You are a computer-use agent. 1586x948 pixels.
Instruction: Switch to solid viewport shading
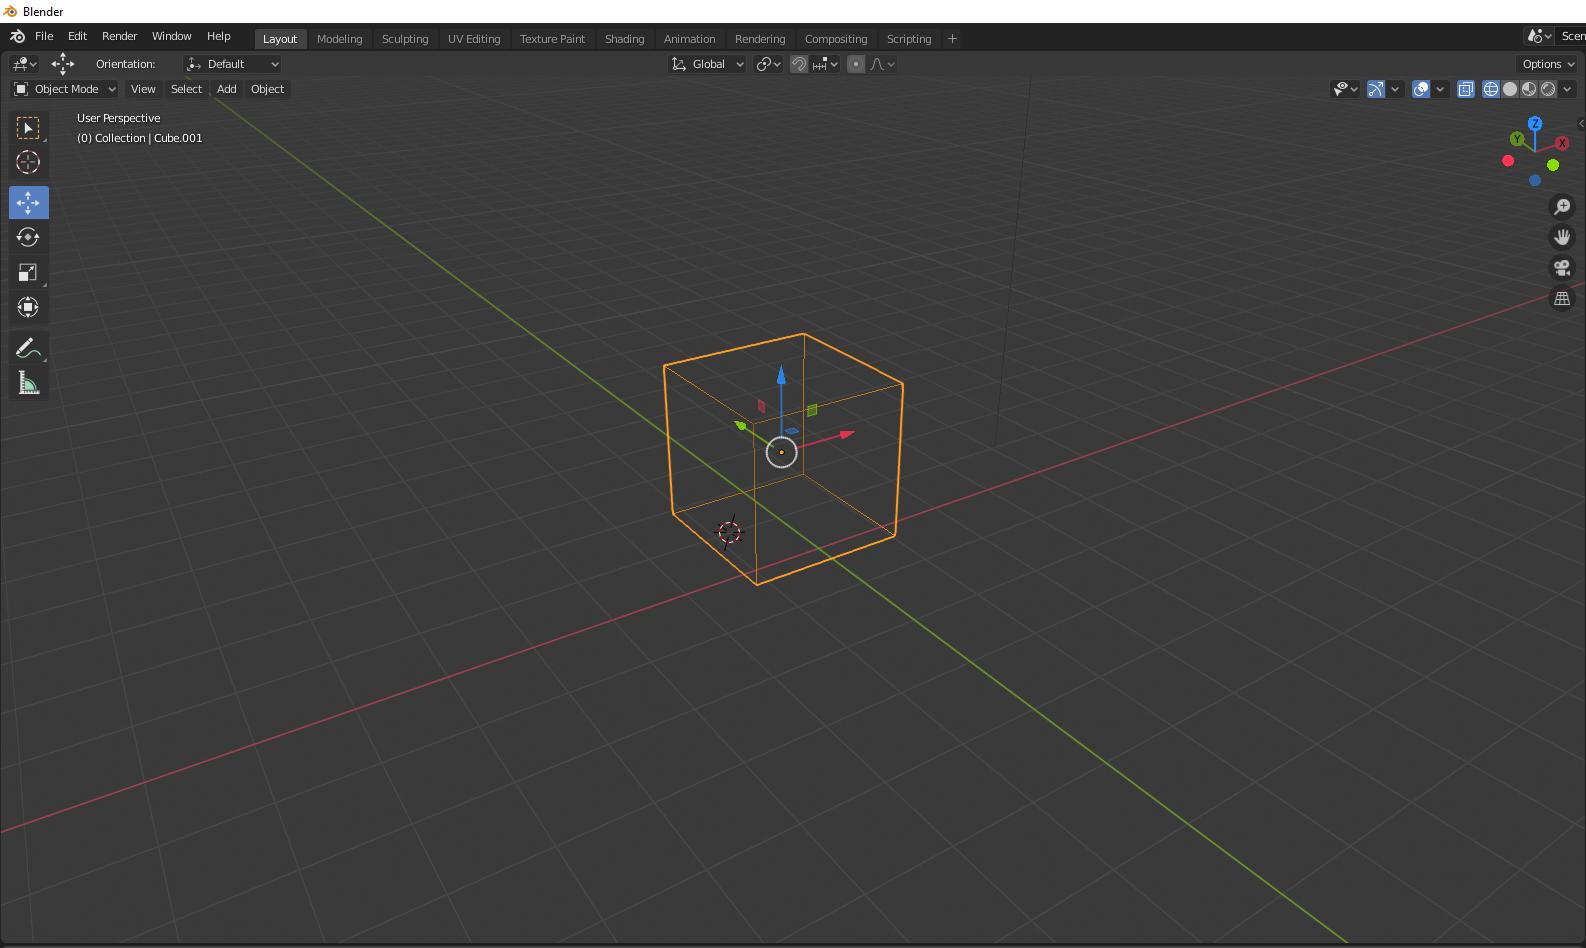point(1510,89)
